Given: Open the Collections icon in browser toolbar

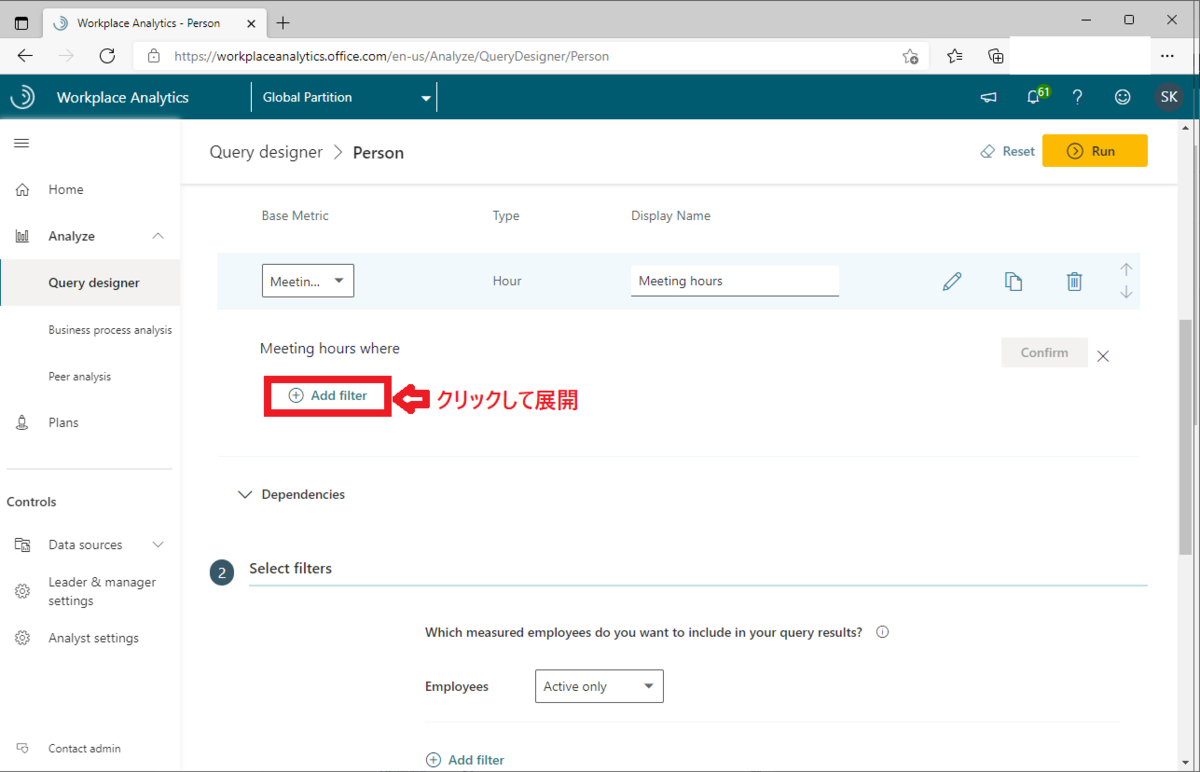Looking at the screenshot, I should coord(995,56).
